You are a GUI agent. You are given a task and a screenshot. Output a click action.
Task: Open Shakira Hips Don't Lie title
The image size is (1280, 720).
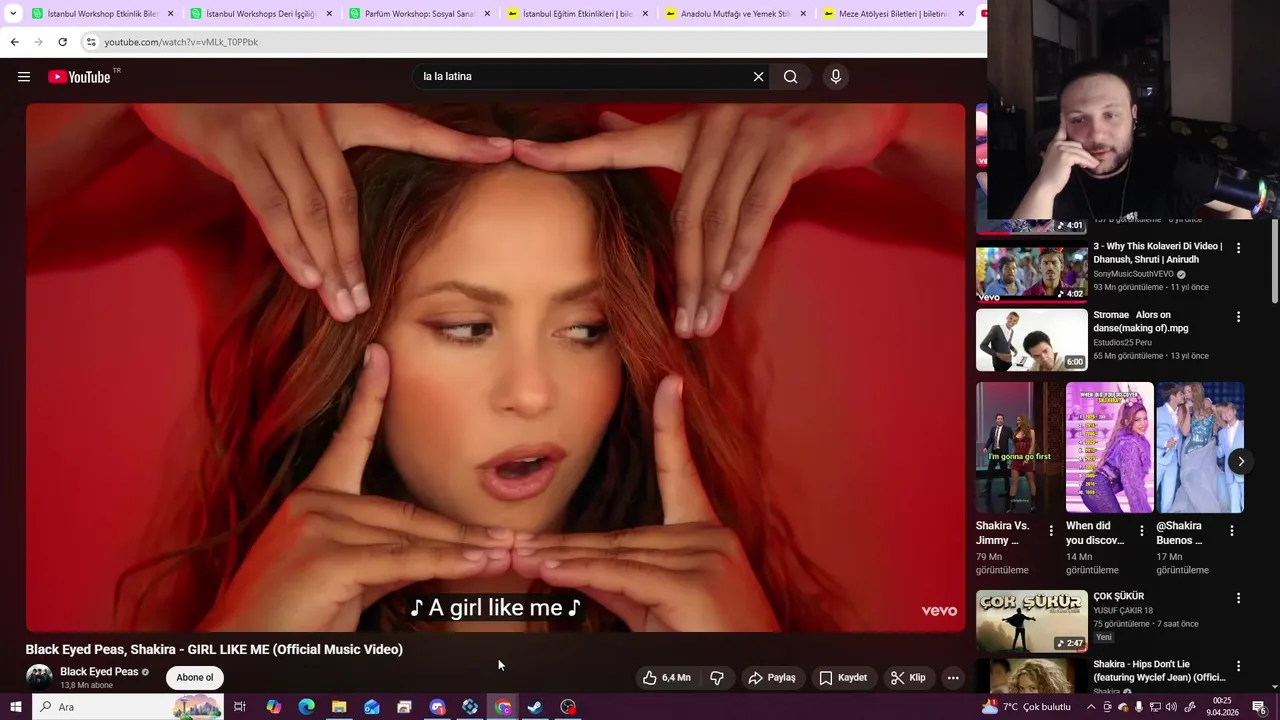point(1159,671)
